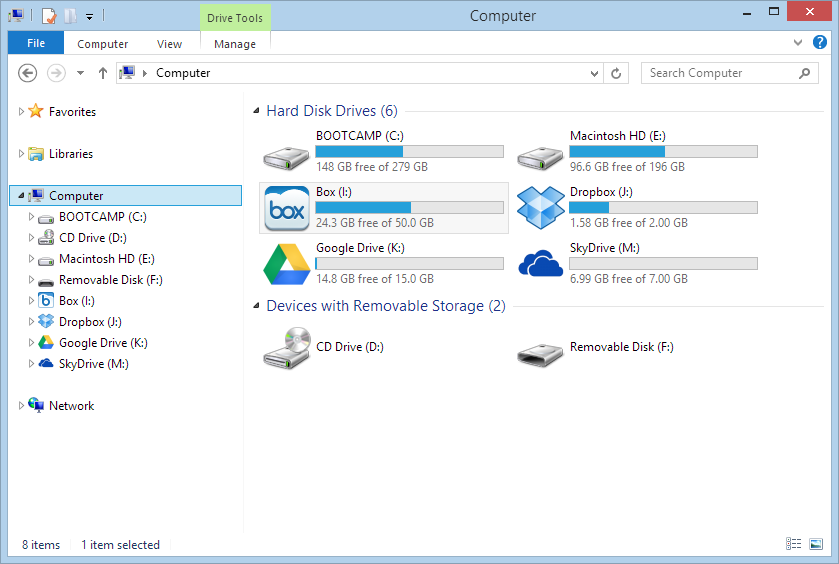Expand BOOTCAMP (C:) in the tree

pyautogui.click(x=31, y=217)
